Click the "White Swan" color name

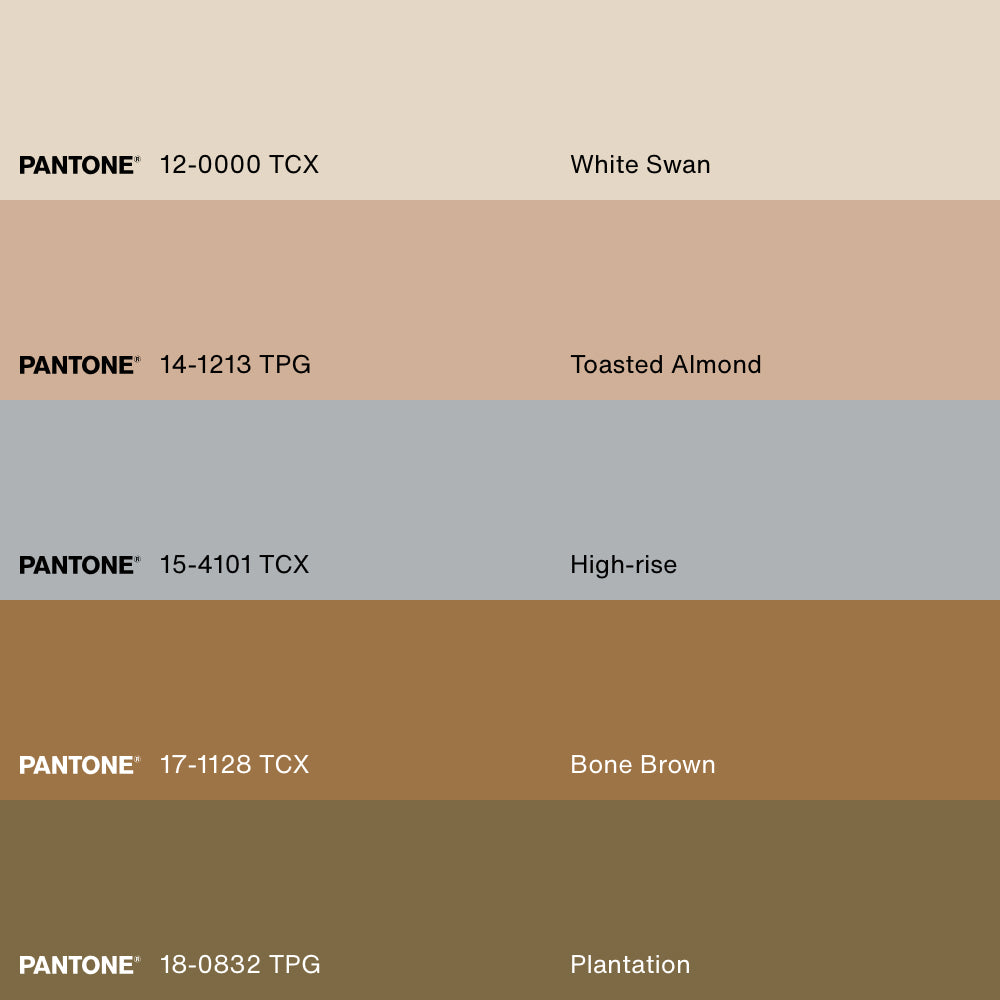(x=640, y=165)
